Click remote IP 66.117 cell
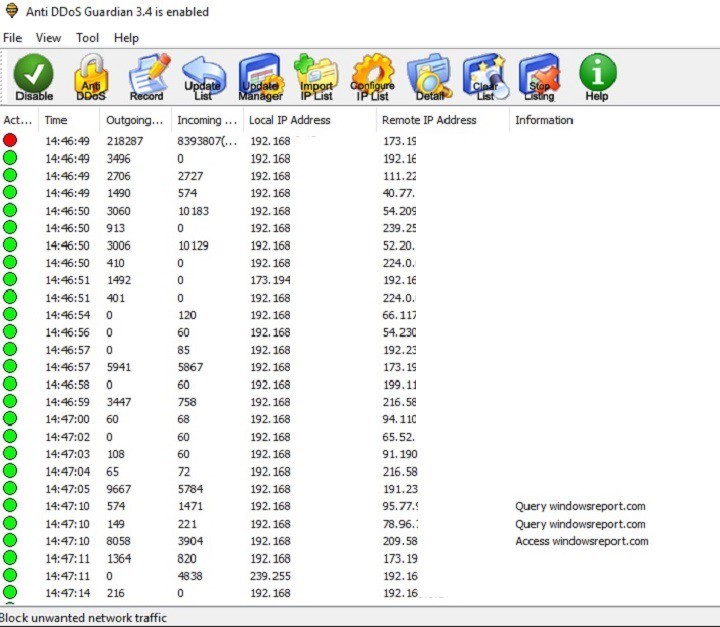 pyautogui.click(x=399, y=315)
